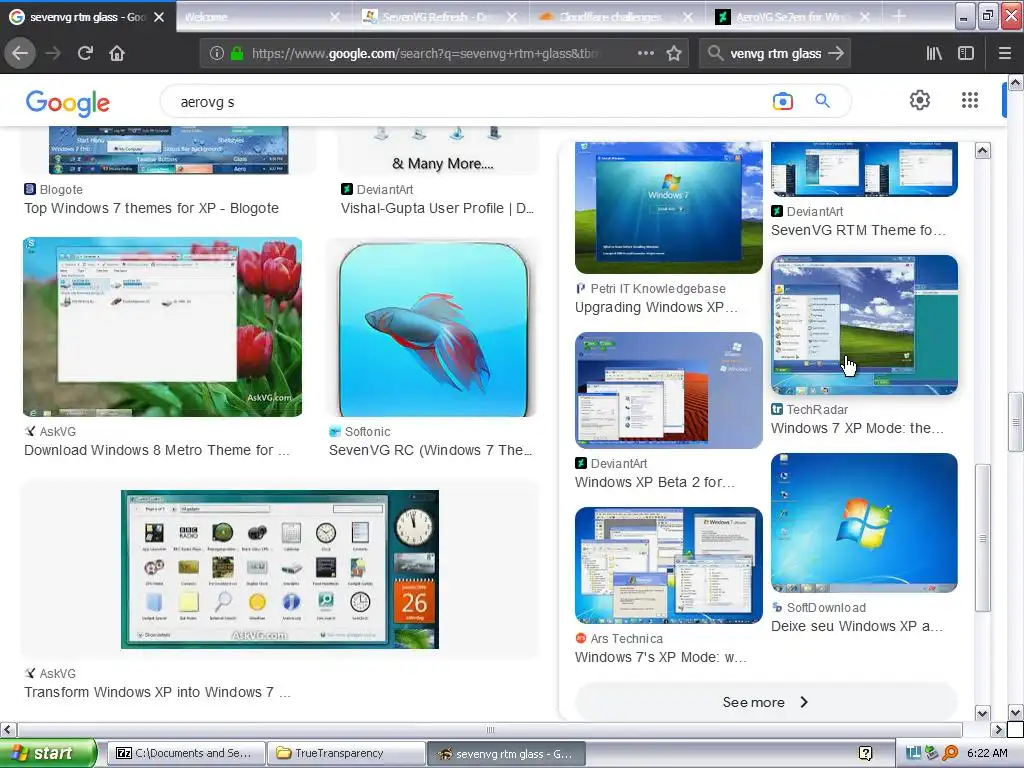Click the horizontal scrollbar left arrow
Viewport: 1024px width, 768px height.
tap(8, 729)
